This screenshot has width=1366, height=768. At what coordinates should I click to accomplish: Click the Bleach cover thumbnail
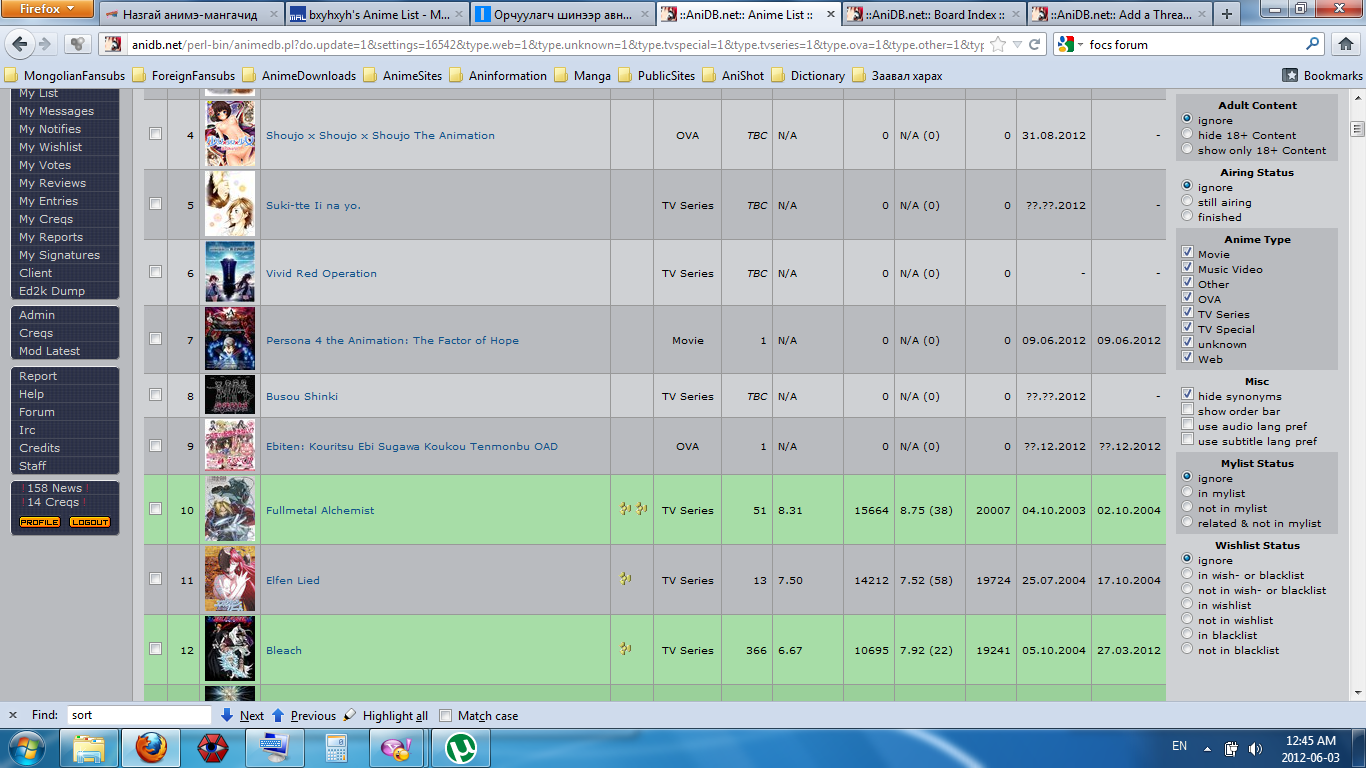(x=230, y=649)
